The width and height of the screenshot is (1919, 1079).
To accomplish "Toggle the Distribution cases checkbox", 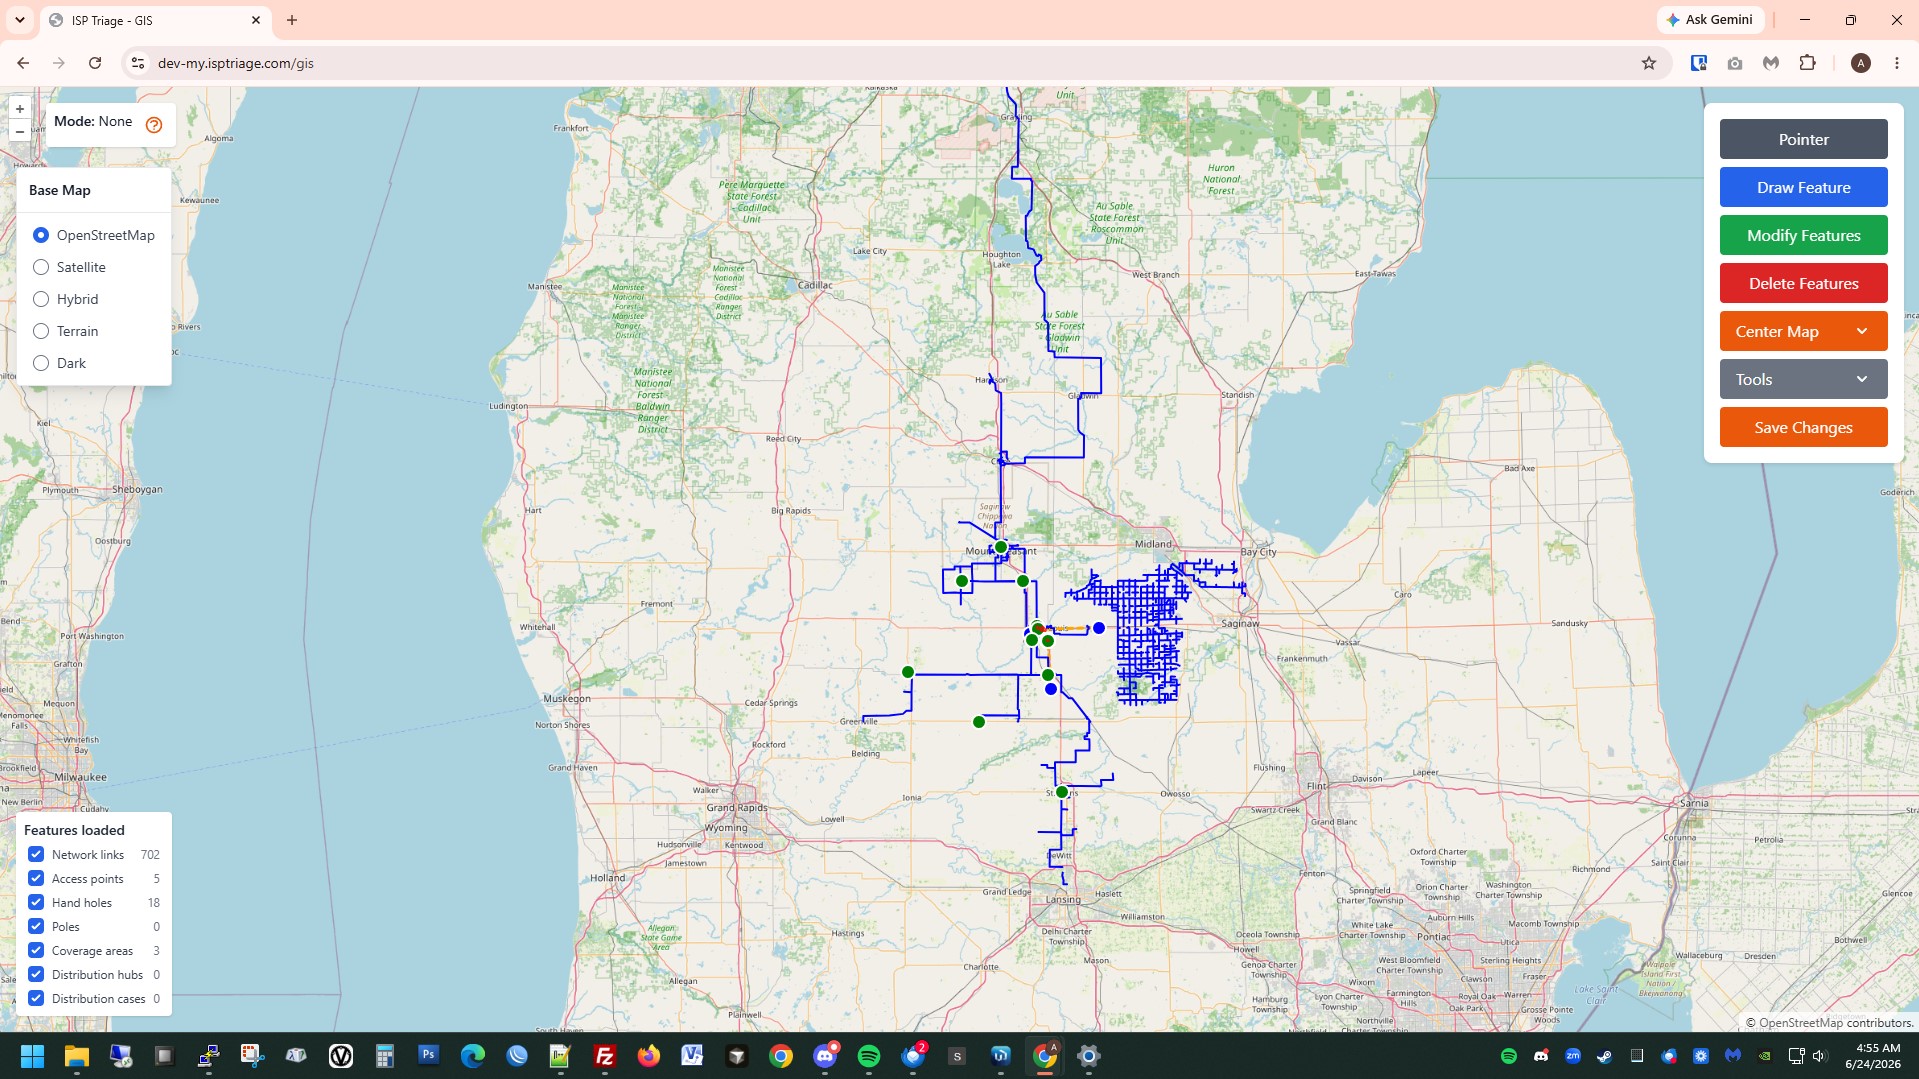I will 36,998.
